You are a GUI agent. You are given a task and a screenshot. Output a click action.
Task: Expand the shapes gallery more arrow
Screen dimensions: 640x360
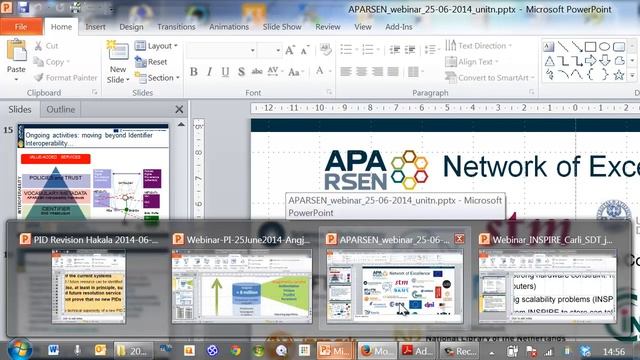coord(632,76)
